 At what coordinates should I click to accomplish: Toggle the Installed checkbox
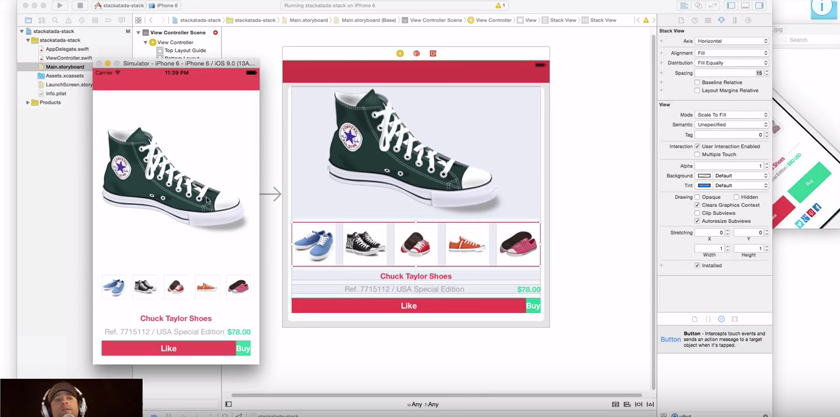(x=697, y=265)
